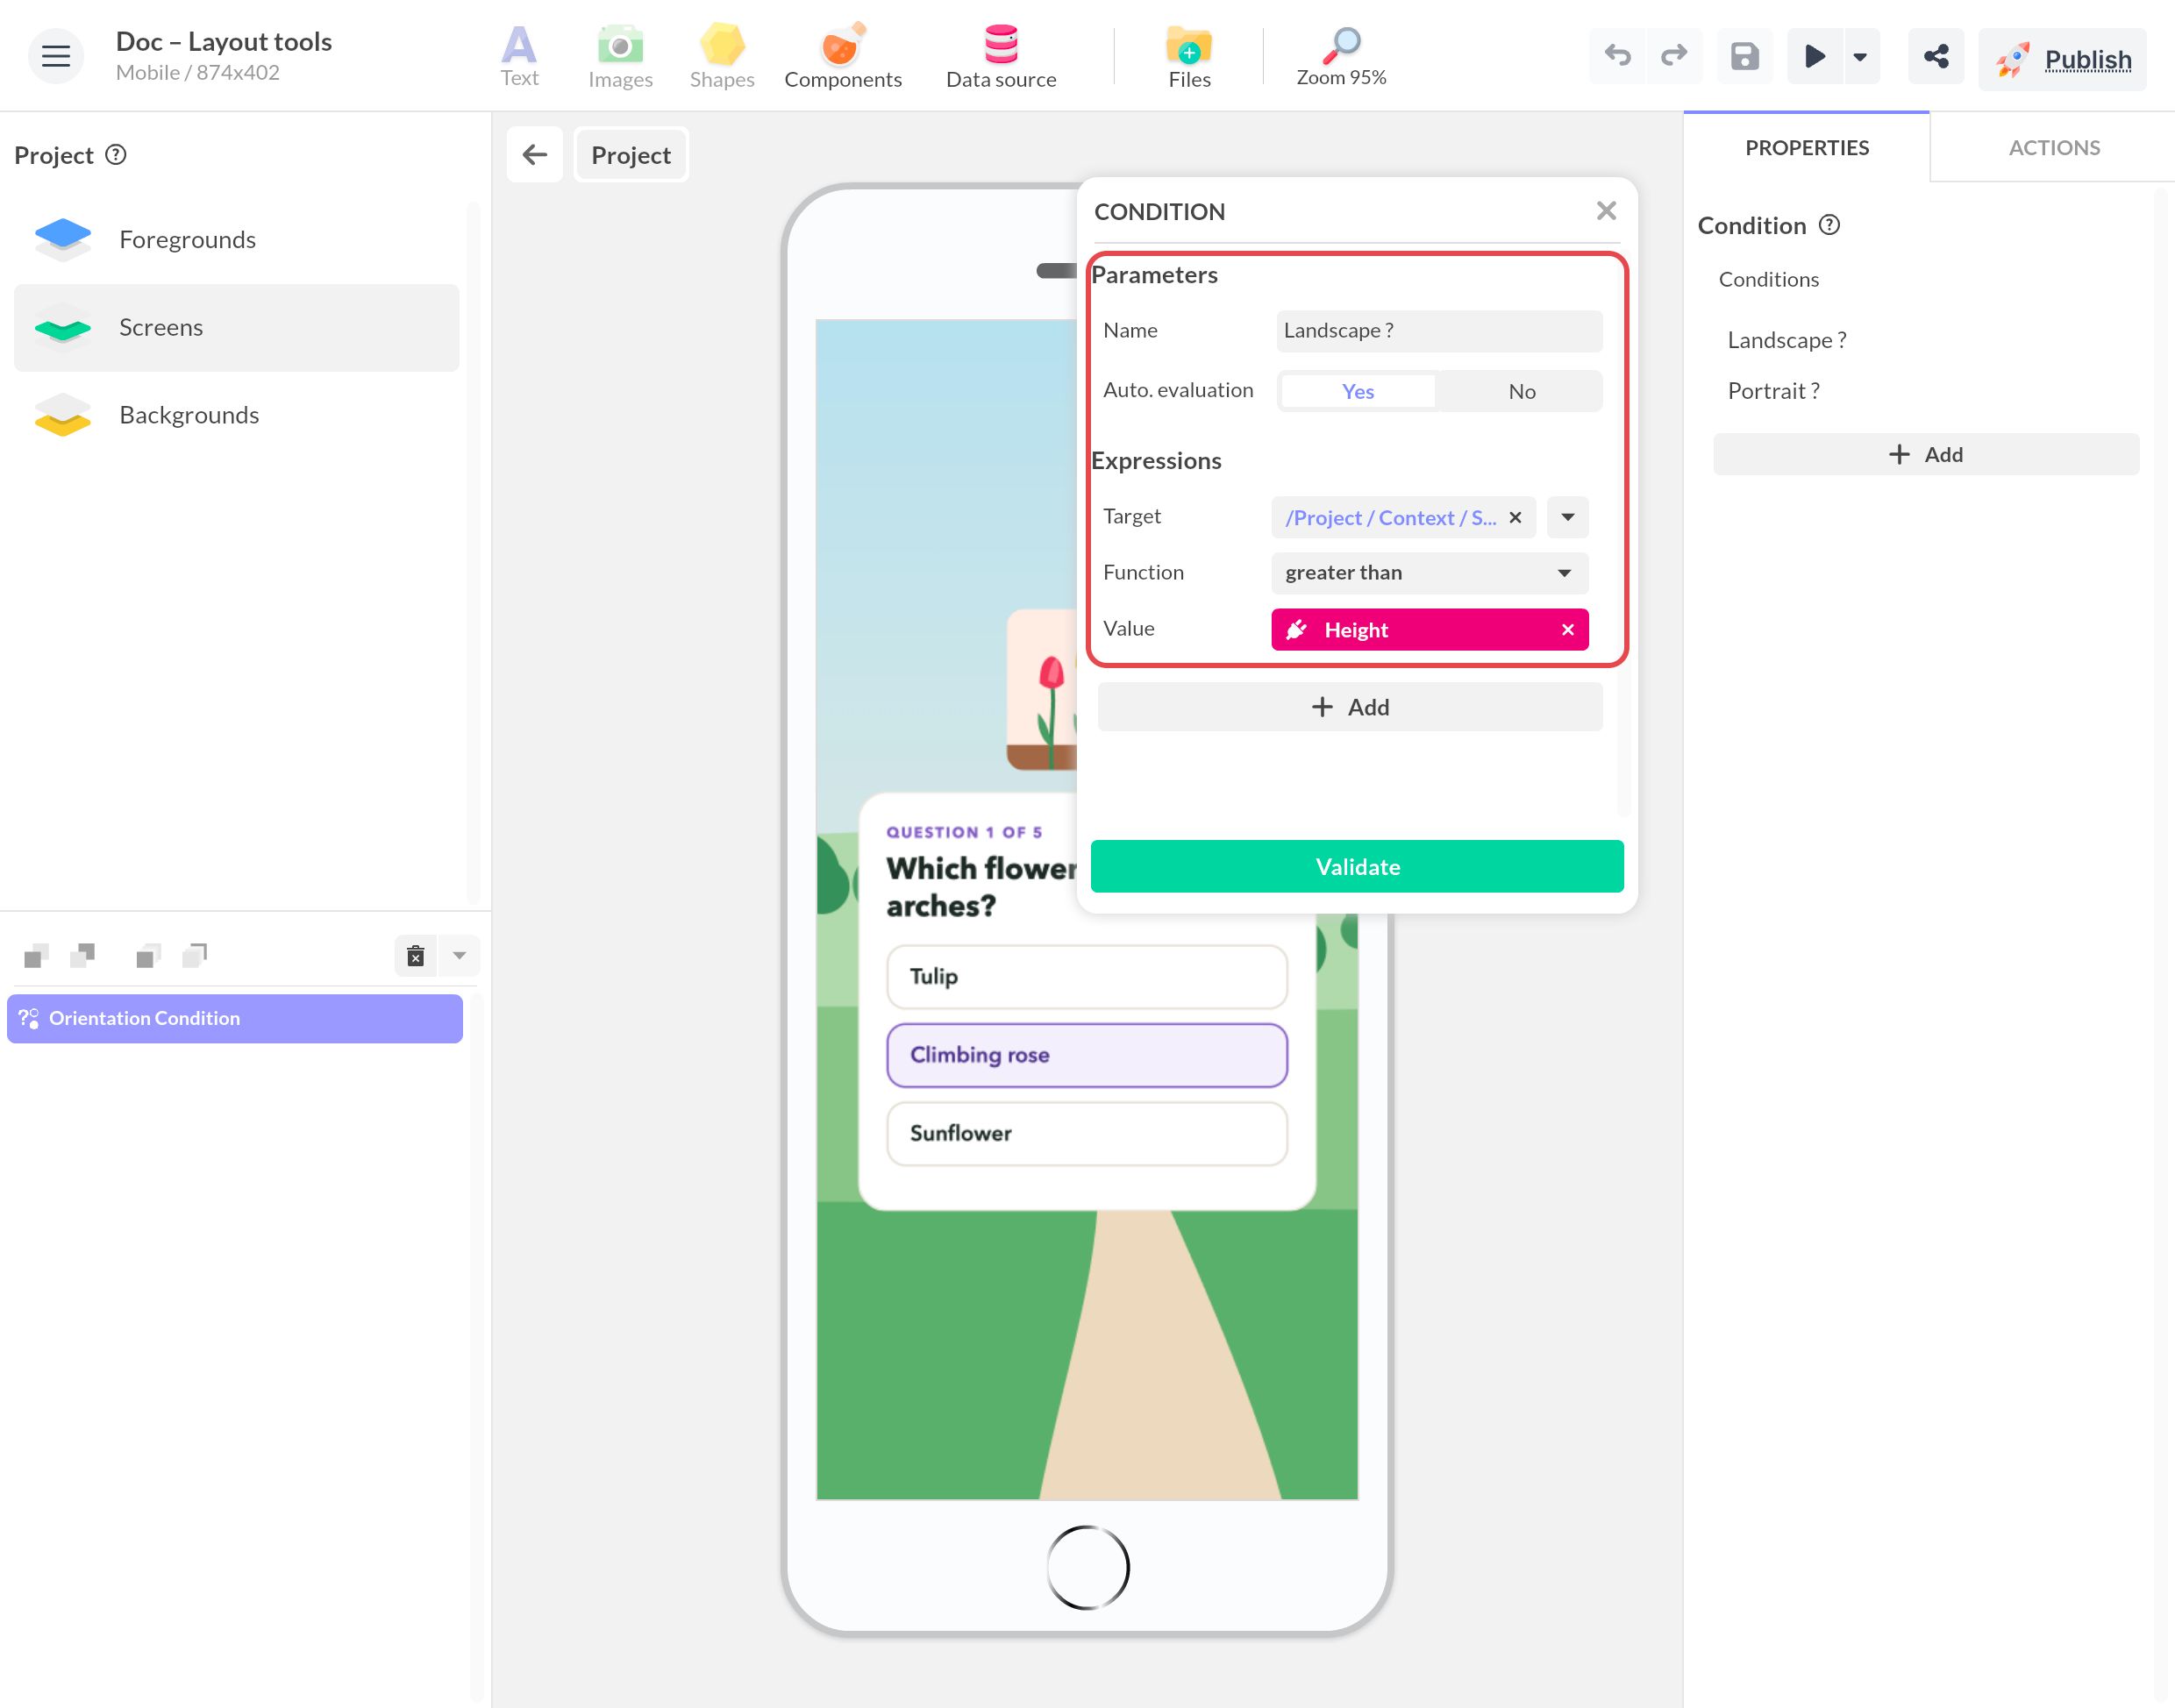This screenshot has height=1708, width=2175.
Task: Open the hamburger main menu
Action: pos(56,56)
